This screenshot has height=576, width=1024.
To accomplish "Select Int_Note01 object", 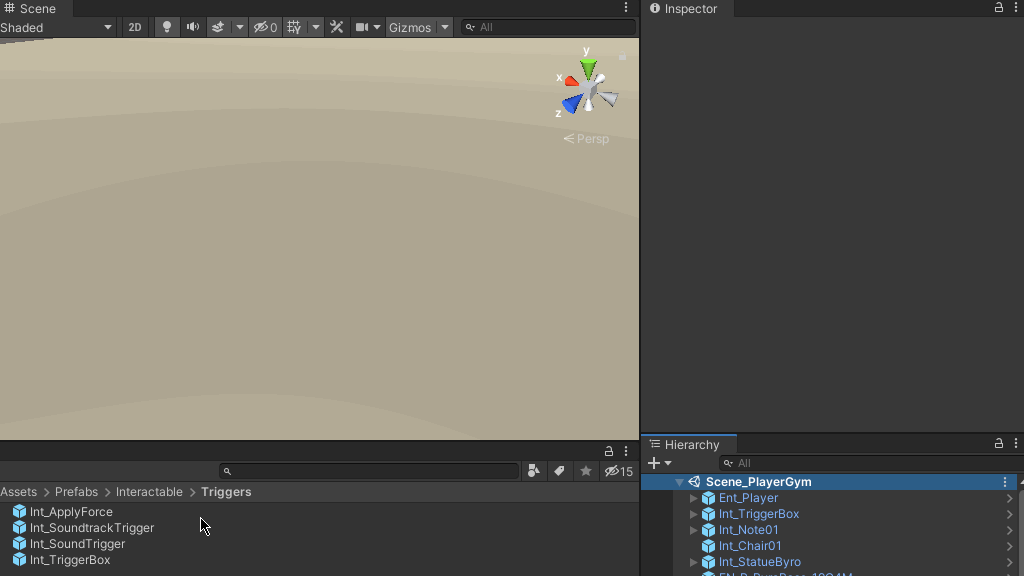I will tap(748, 530).
